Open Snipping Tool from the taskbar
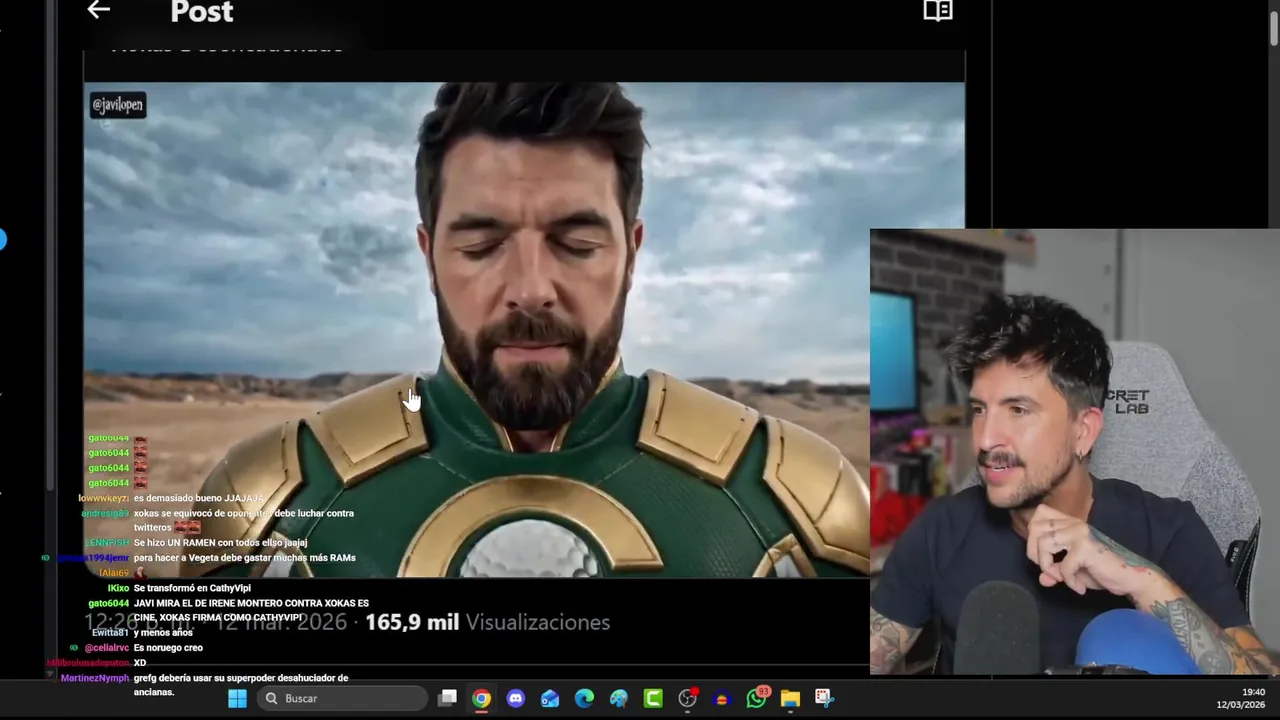 tap(824, 698)
